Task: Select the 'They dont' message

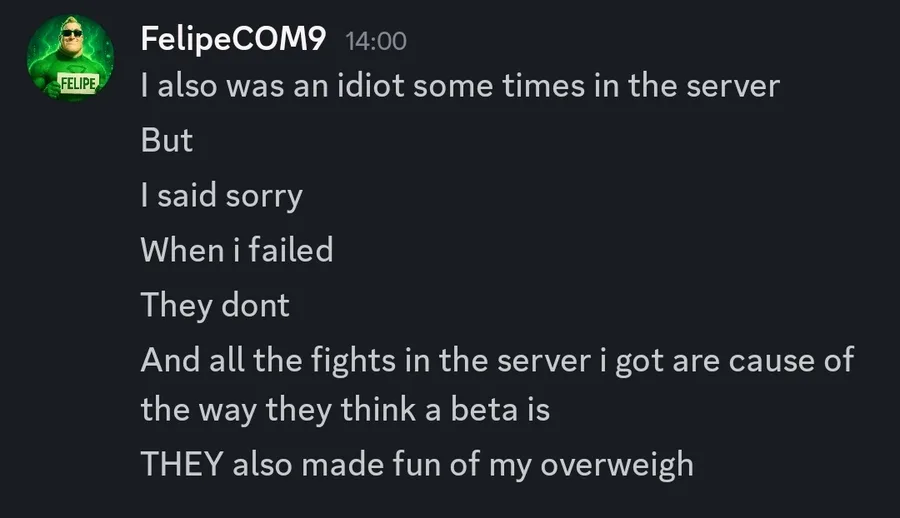Action: pyautogui.click(x=215, y=306)
